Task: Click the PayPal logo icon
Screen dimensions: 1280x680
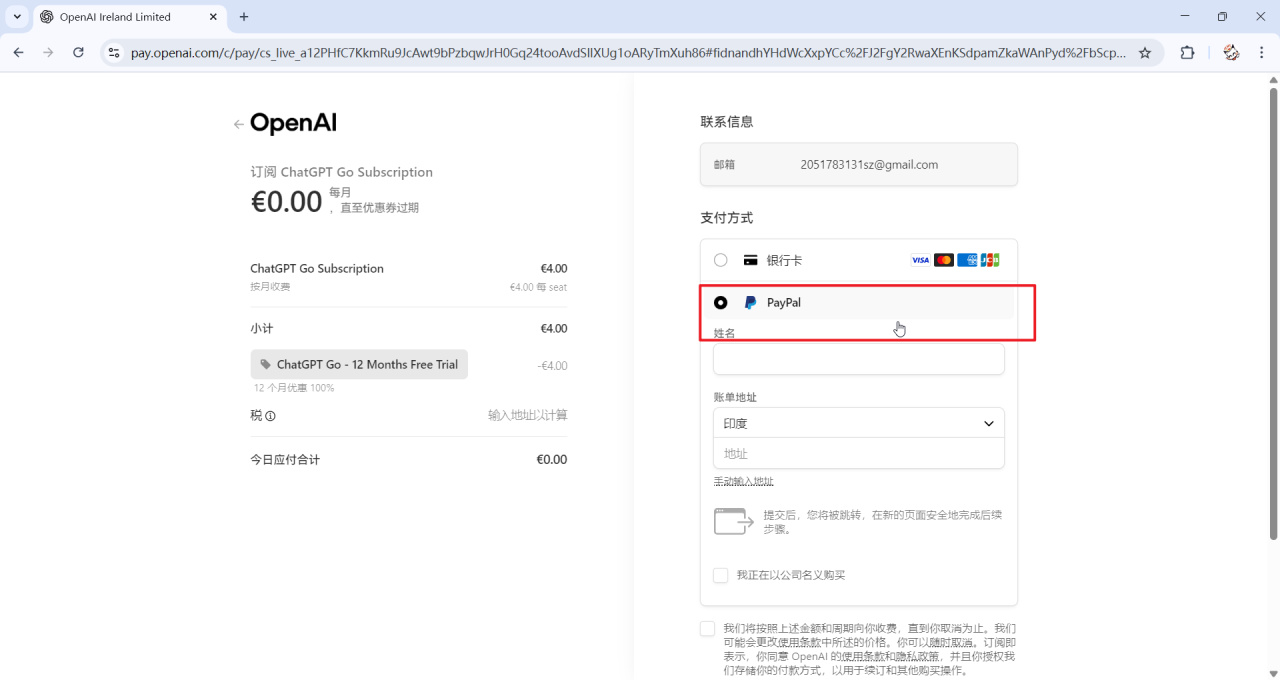Action: 750,302
